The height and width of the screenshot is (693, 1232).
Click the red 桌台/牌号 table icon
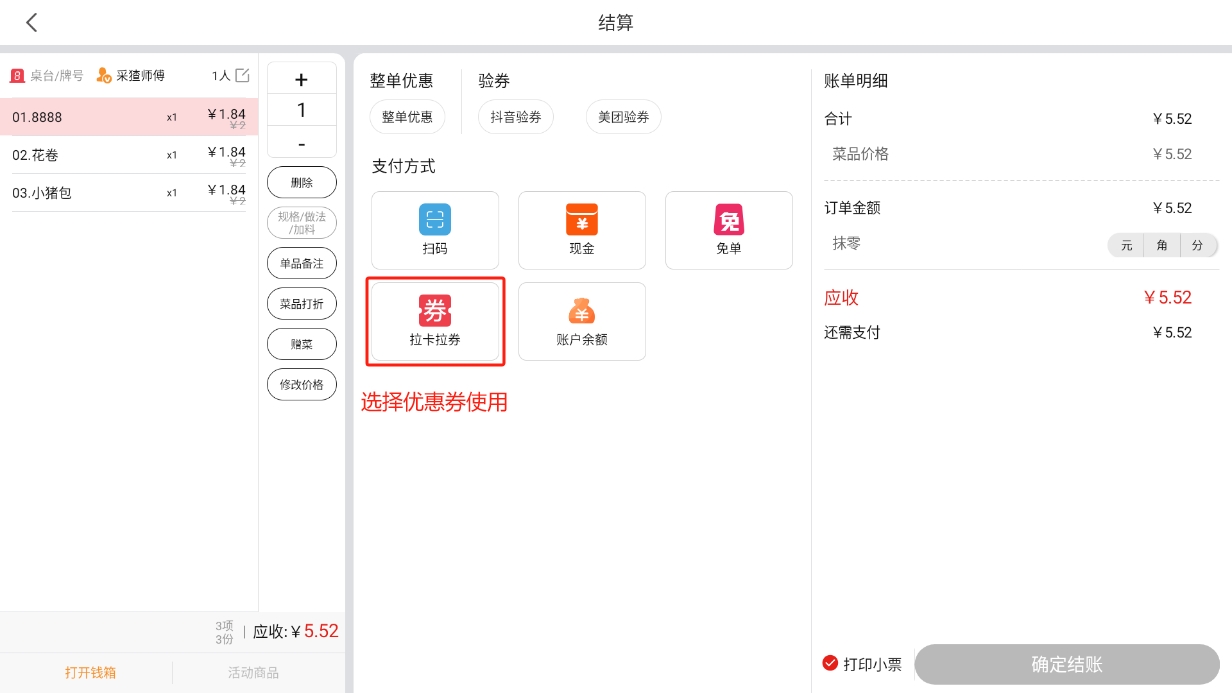pyautogui.click(x=17, y=75)
